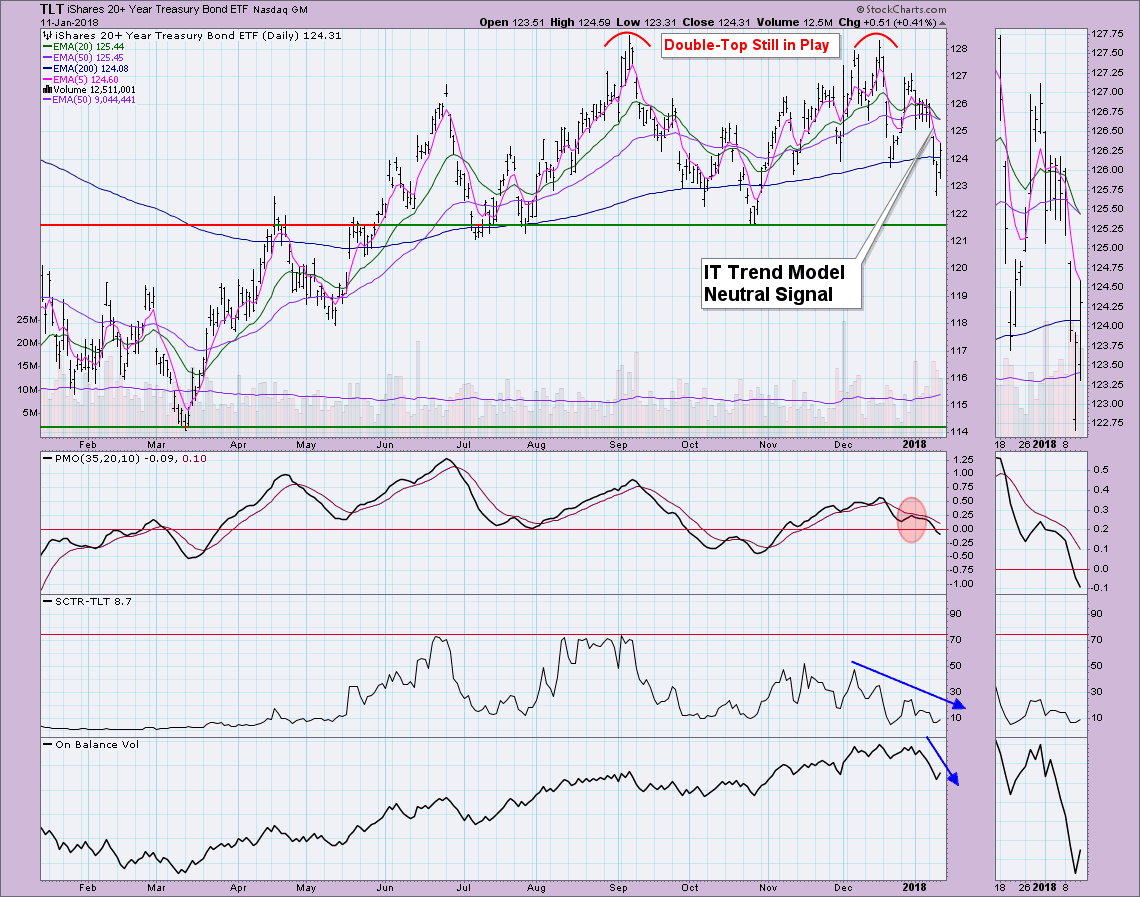The width and height of the screenshot is (1140, 897).
Task: Click the 127.75 label on the zoom panel axis
Action: click(x=1106, y=34)
